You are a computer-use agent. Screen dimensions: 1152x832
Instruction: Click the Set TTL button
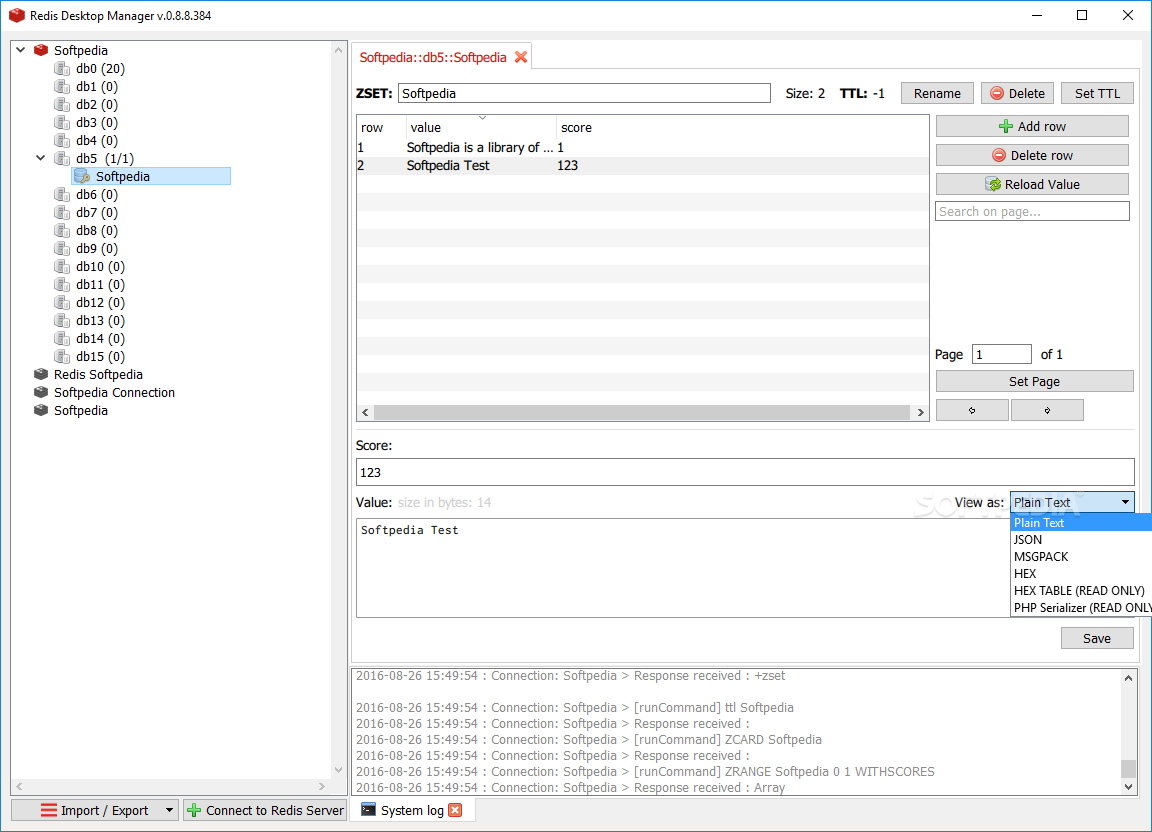(1098, 93)
